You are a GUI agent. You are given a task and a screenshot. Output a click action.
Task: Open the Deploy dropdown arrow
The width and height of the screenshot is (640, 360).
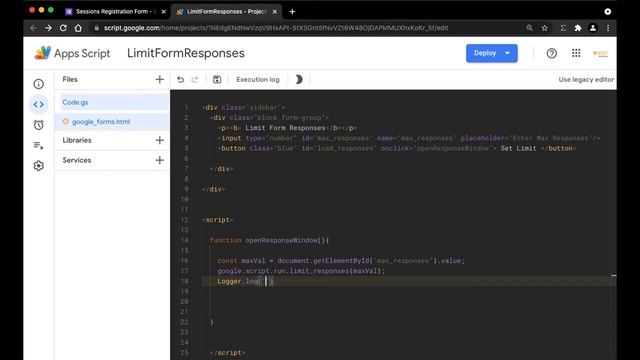pos(507,53)
